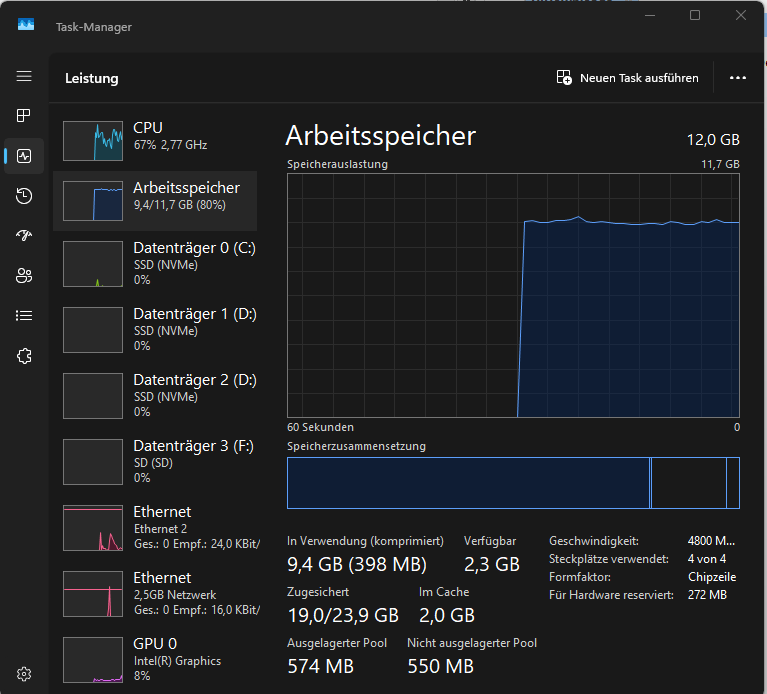Image resolution: width=767 pixels, height=694 pixels.
Task: Open the three-dot more options menu
Action: [x=738, y=77]
